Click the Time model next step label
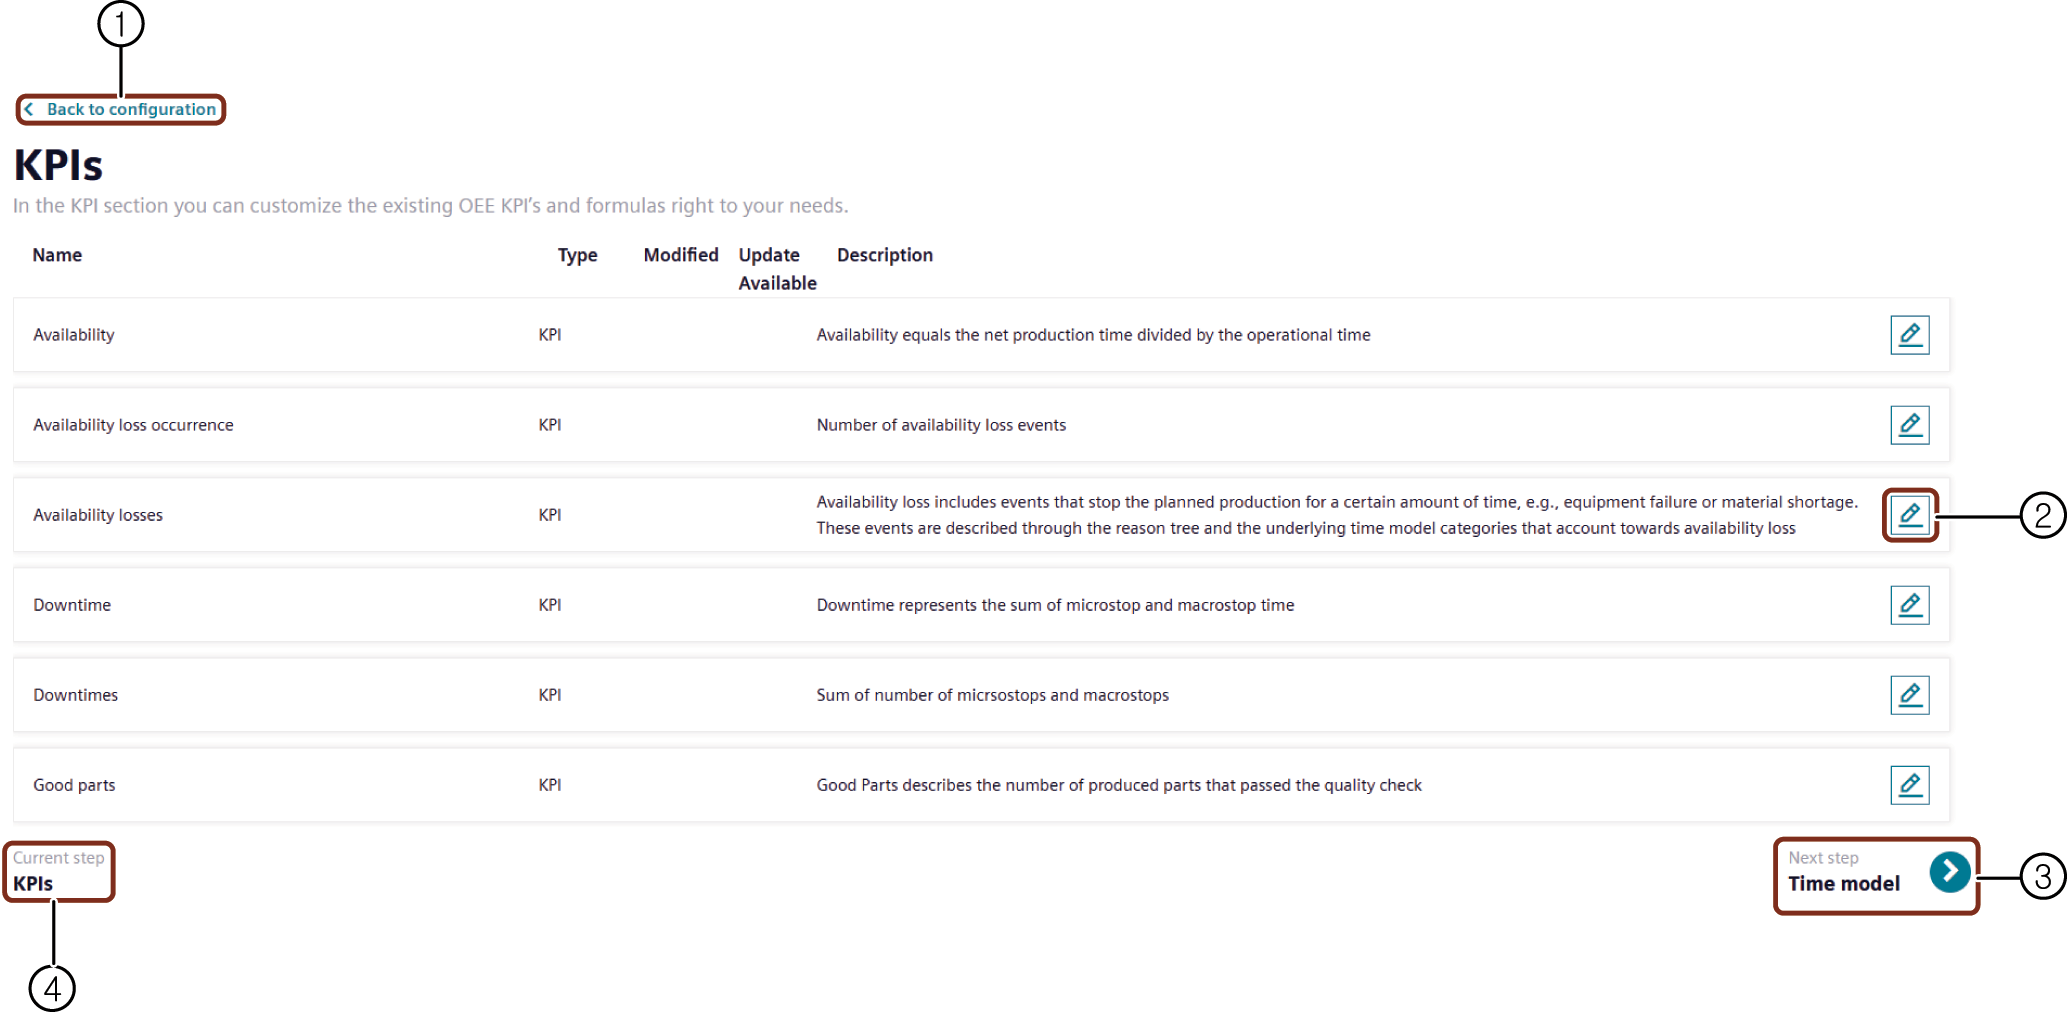The image size is (2067, 1012). click(1844, 884)
